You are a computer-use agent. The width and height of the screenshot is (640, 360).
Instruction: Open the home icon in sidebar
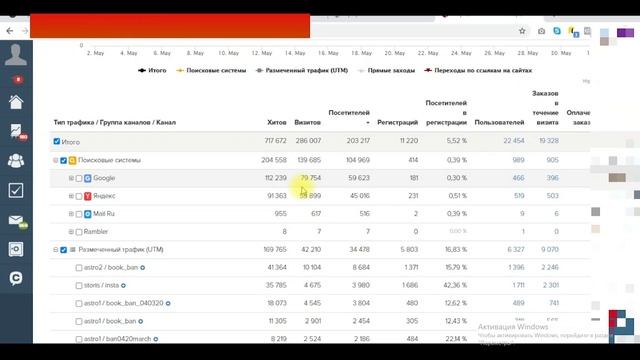16,102
